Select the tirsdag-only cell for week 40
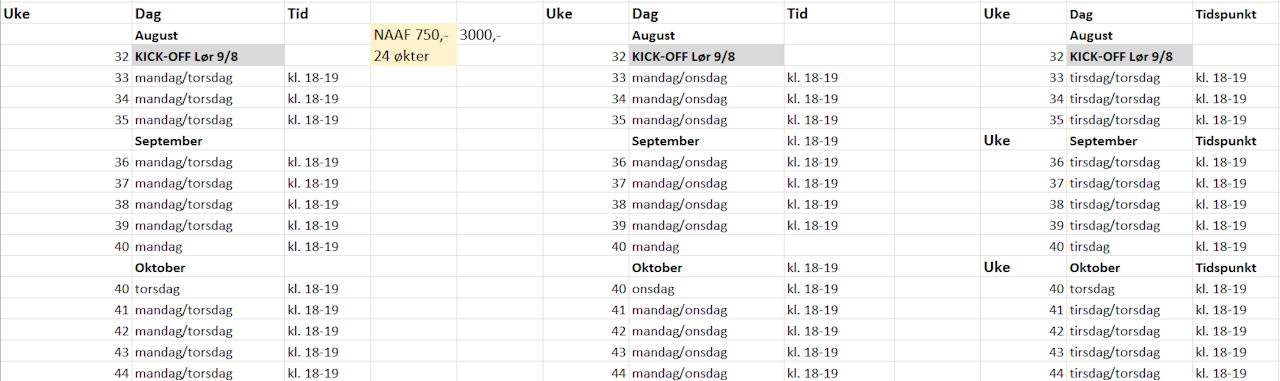1280x381 pixels. pos(1129,246)
